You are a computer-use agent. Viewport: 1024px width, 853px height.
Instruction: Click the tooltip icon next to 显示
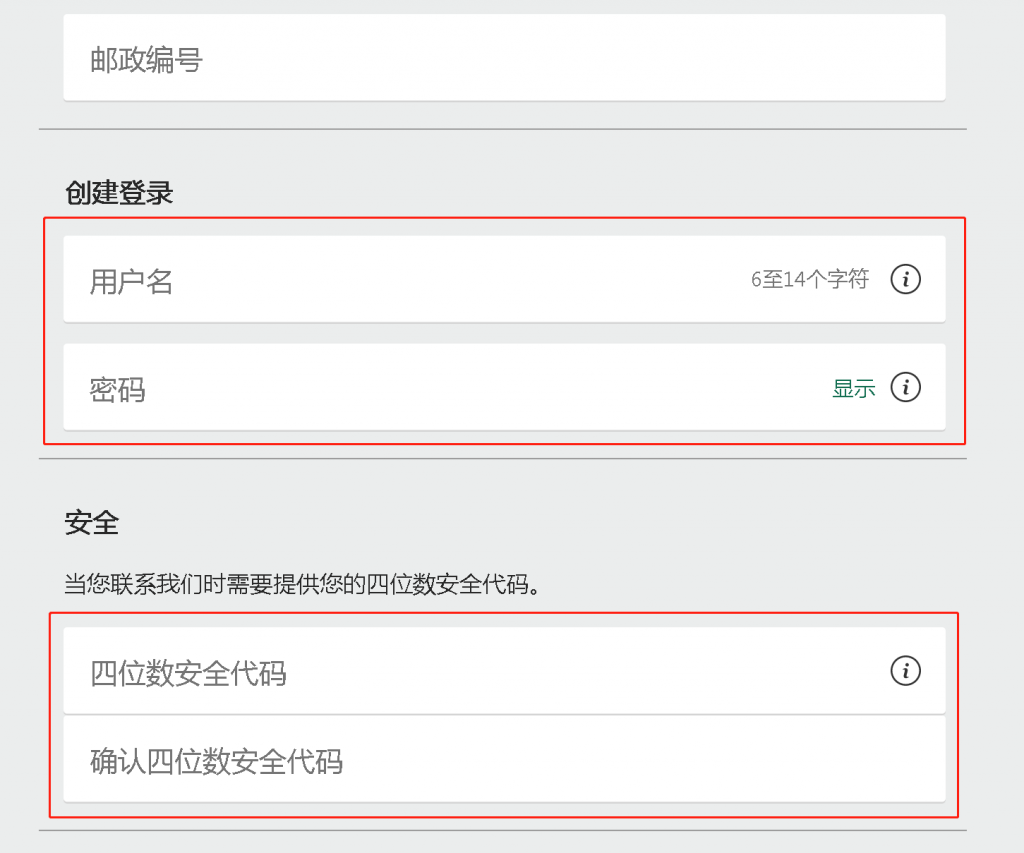[905, 388]
